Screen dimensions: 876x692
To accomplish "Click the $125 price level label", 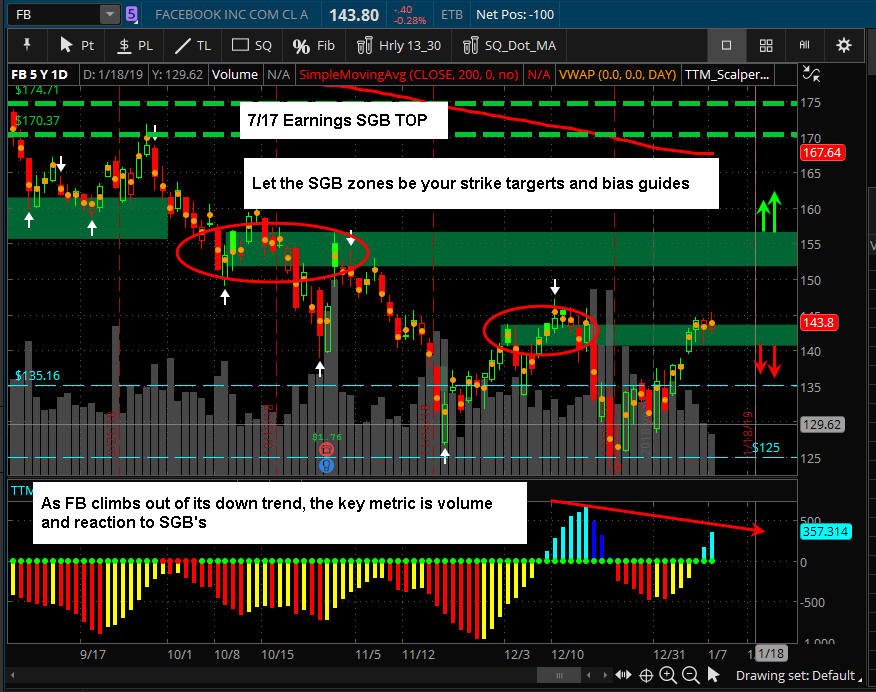I will (x=766, y=447).
